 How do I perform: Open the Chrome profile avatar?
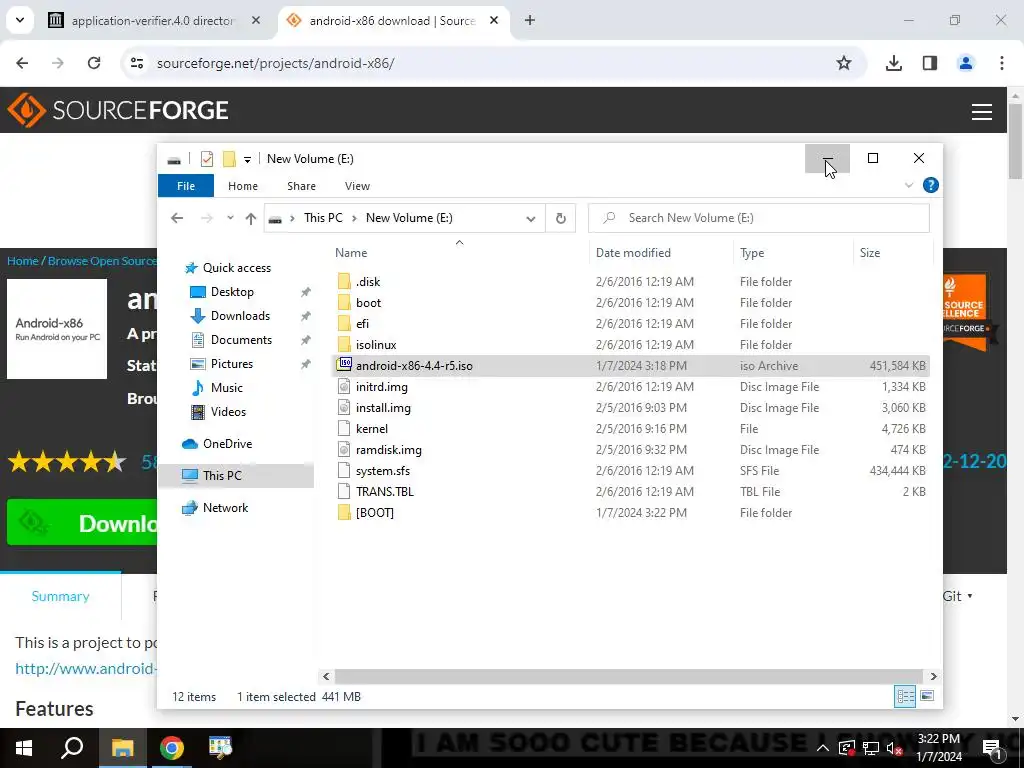[x=965, y=63]
